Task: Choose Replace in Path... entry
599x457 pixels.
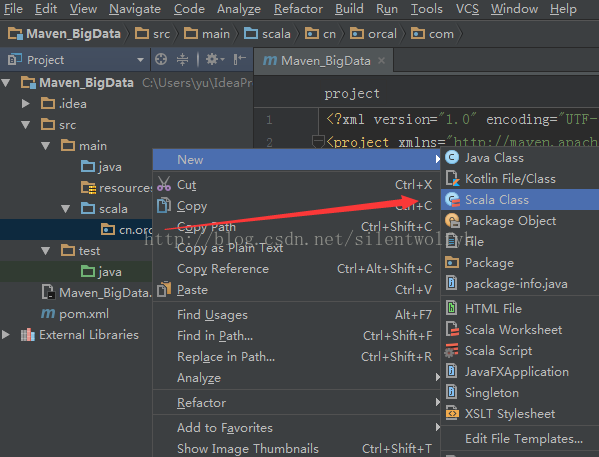Action: (x=296, y=357)
